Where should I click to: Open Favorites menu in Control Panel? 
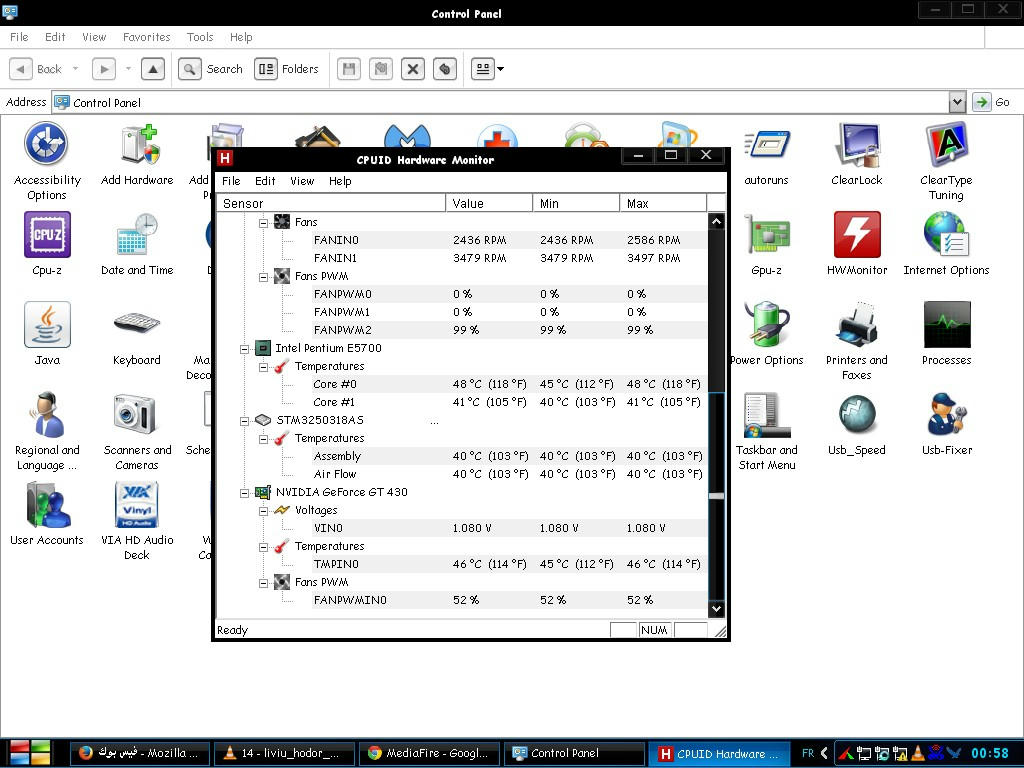[x=146, y=37]
